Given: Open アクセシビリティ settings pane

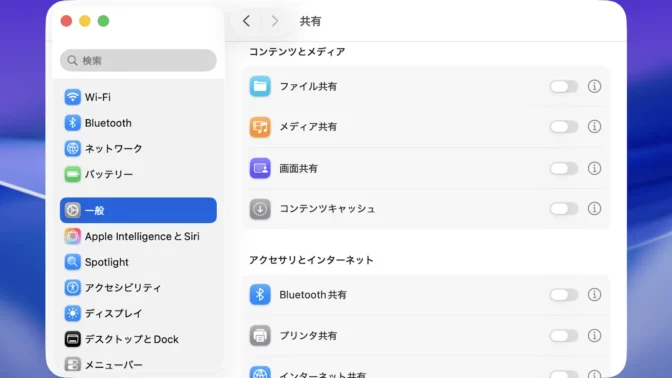Looking at the screenshot, I should (x=138, y=288).
